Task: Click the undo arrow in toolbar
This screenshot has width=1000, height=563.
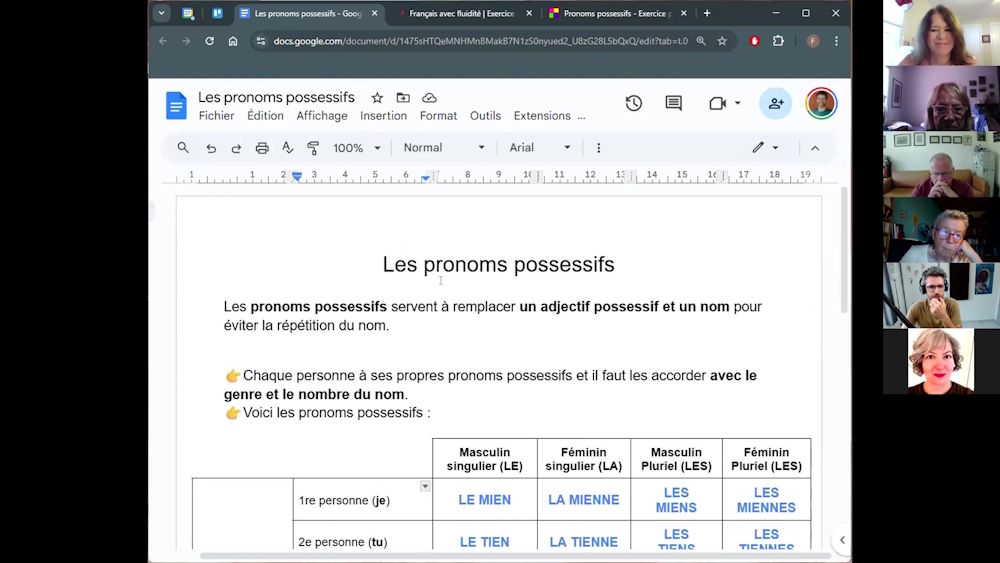Action: (x=211, y=148)
